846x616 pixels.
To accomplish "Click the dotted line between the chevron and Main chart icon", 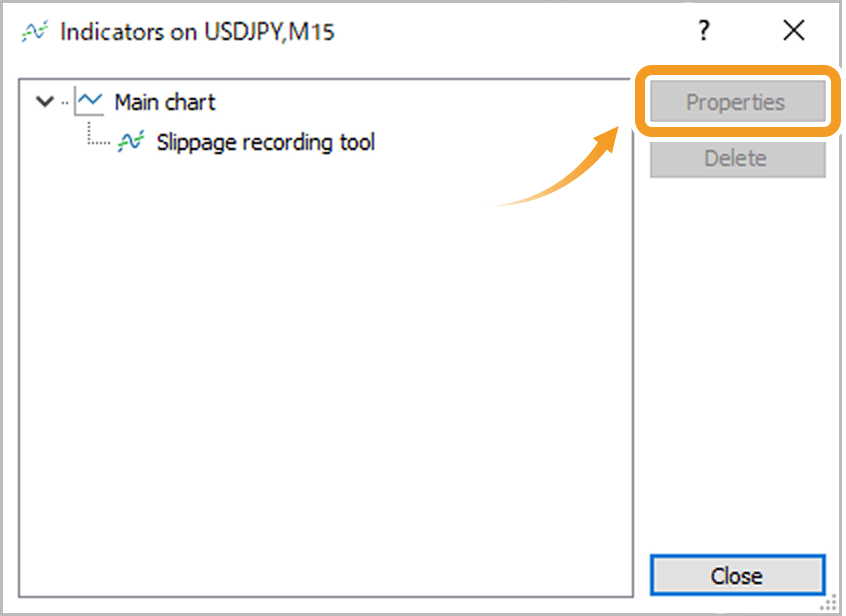I will tap(65, 102).
